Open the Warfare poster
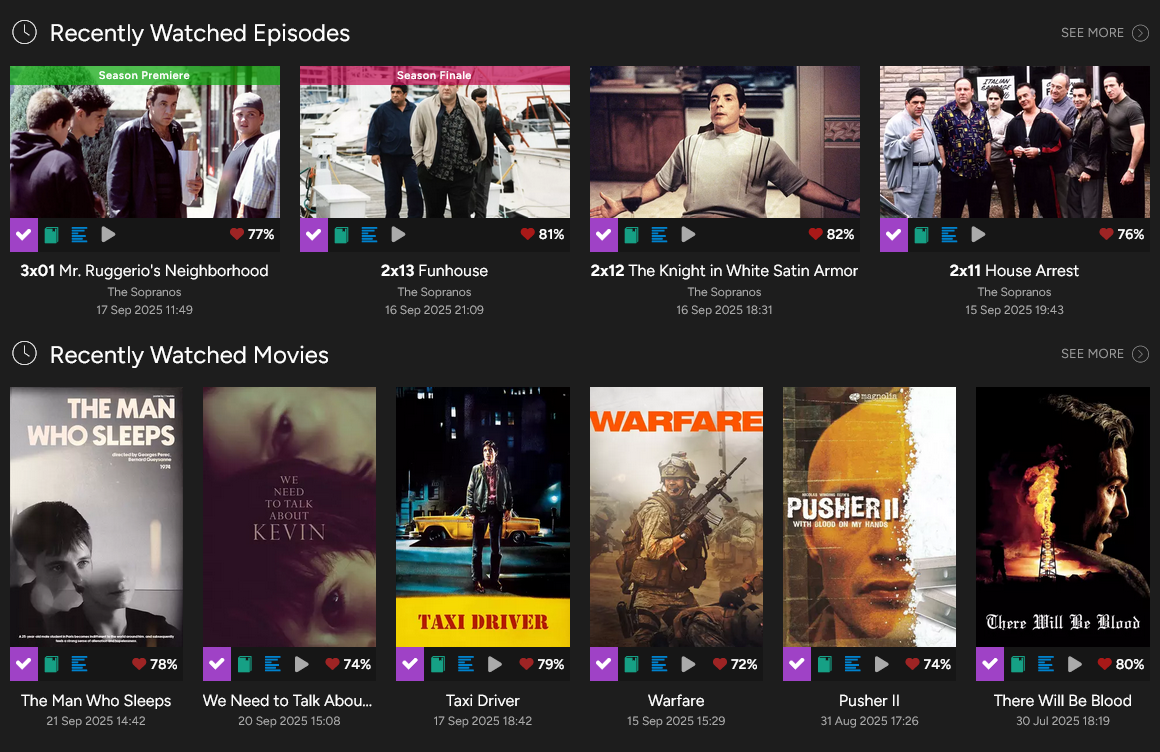Image resolution: width=1160 pixels, height=752 pixels. [x=676, y=517]
